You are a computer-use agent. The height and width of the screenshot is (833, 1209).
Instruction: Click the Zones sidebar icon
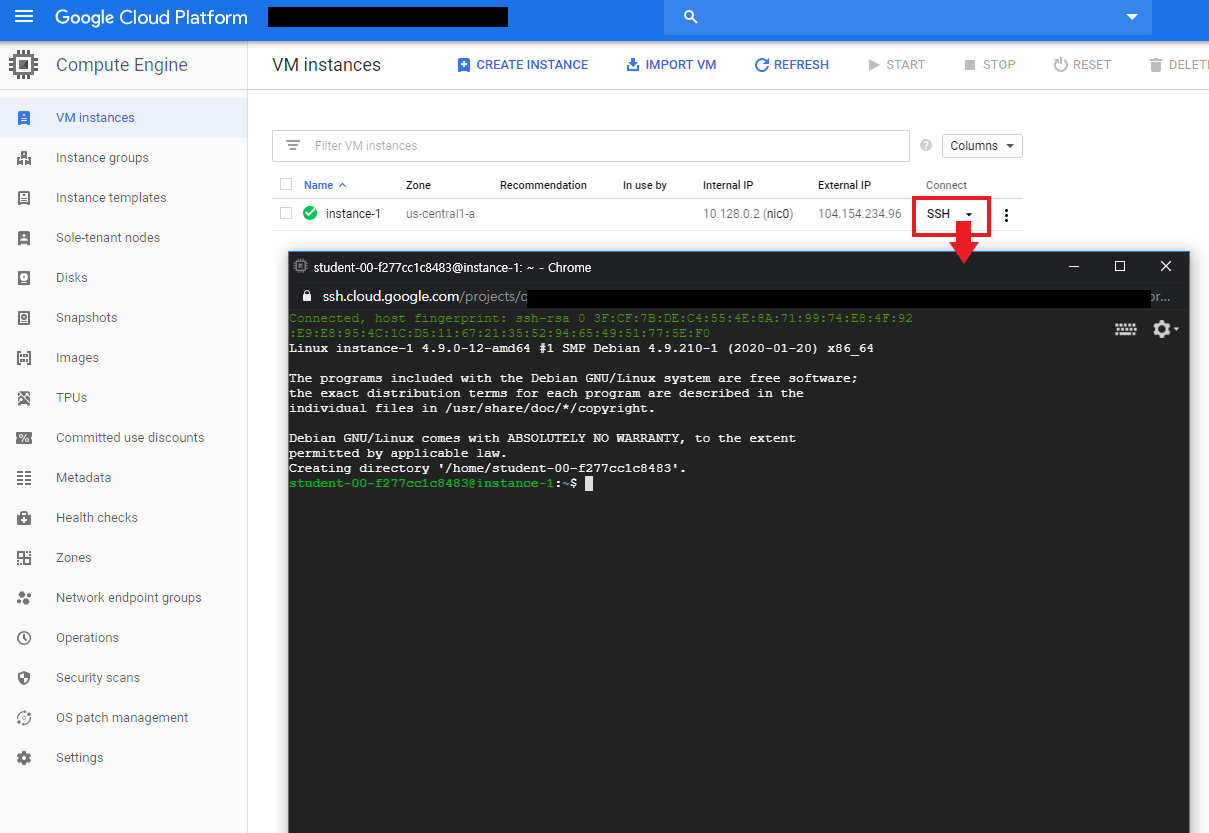pyautogui.click(x=24, y=558)
